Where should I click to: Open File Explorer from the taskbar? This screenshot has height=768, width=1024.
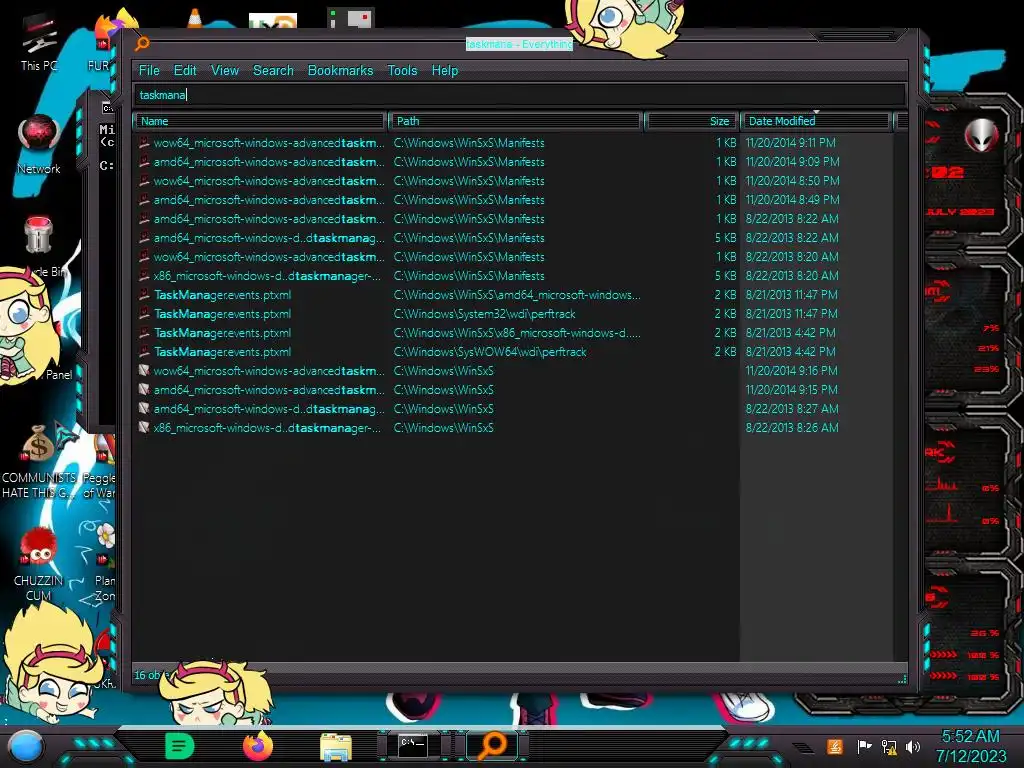click(336, 747)
